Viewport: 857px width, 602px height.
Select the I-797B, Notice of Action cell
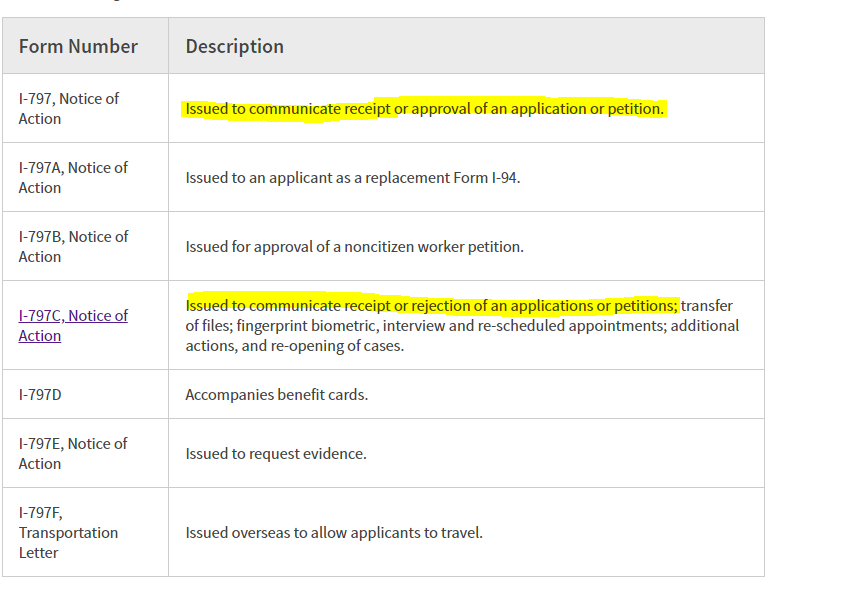click(x=85, y=246)
